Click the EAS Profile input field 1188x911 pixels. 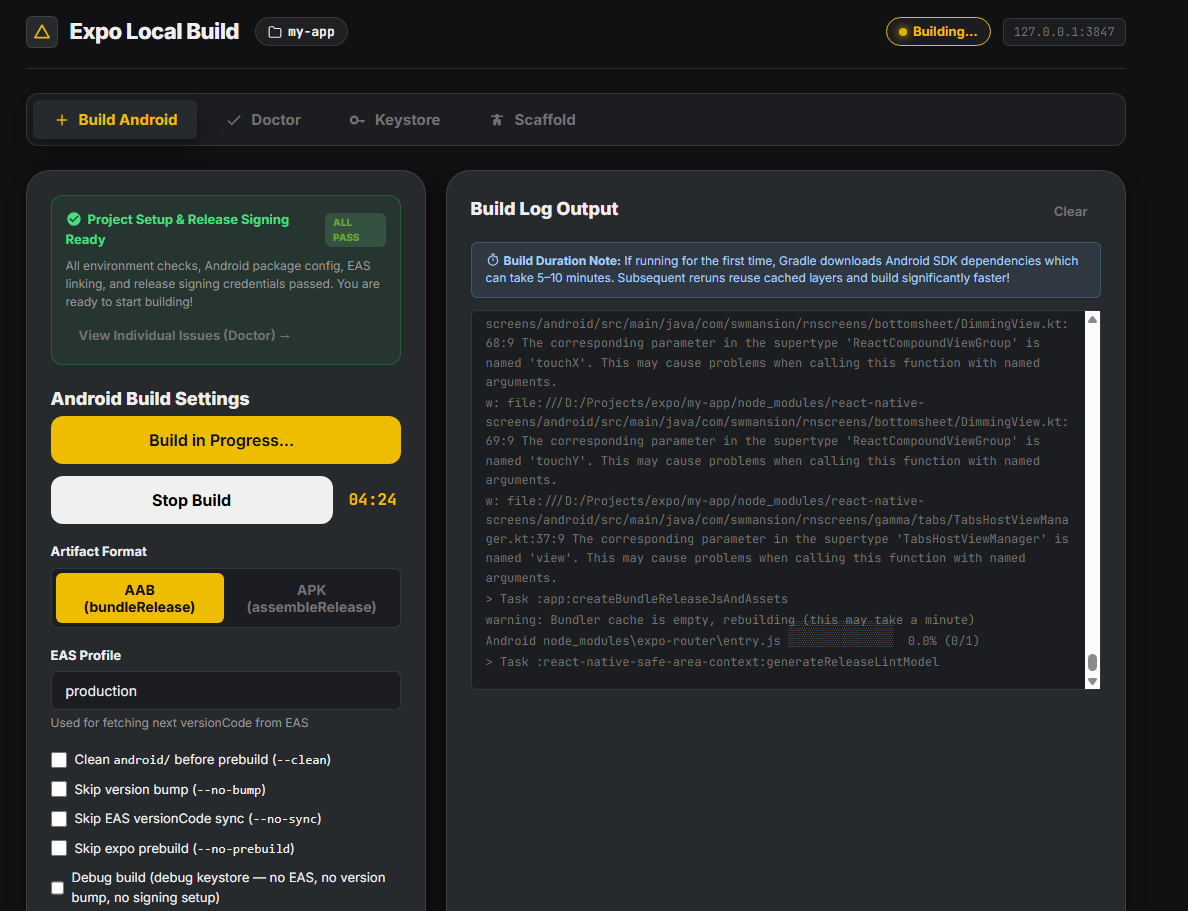(x=226, y=690)
